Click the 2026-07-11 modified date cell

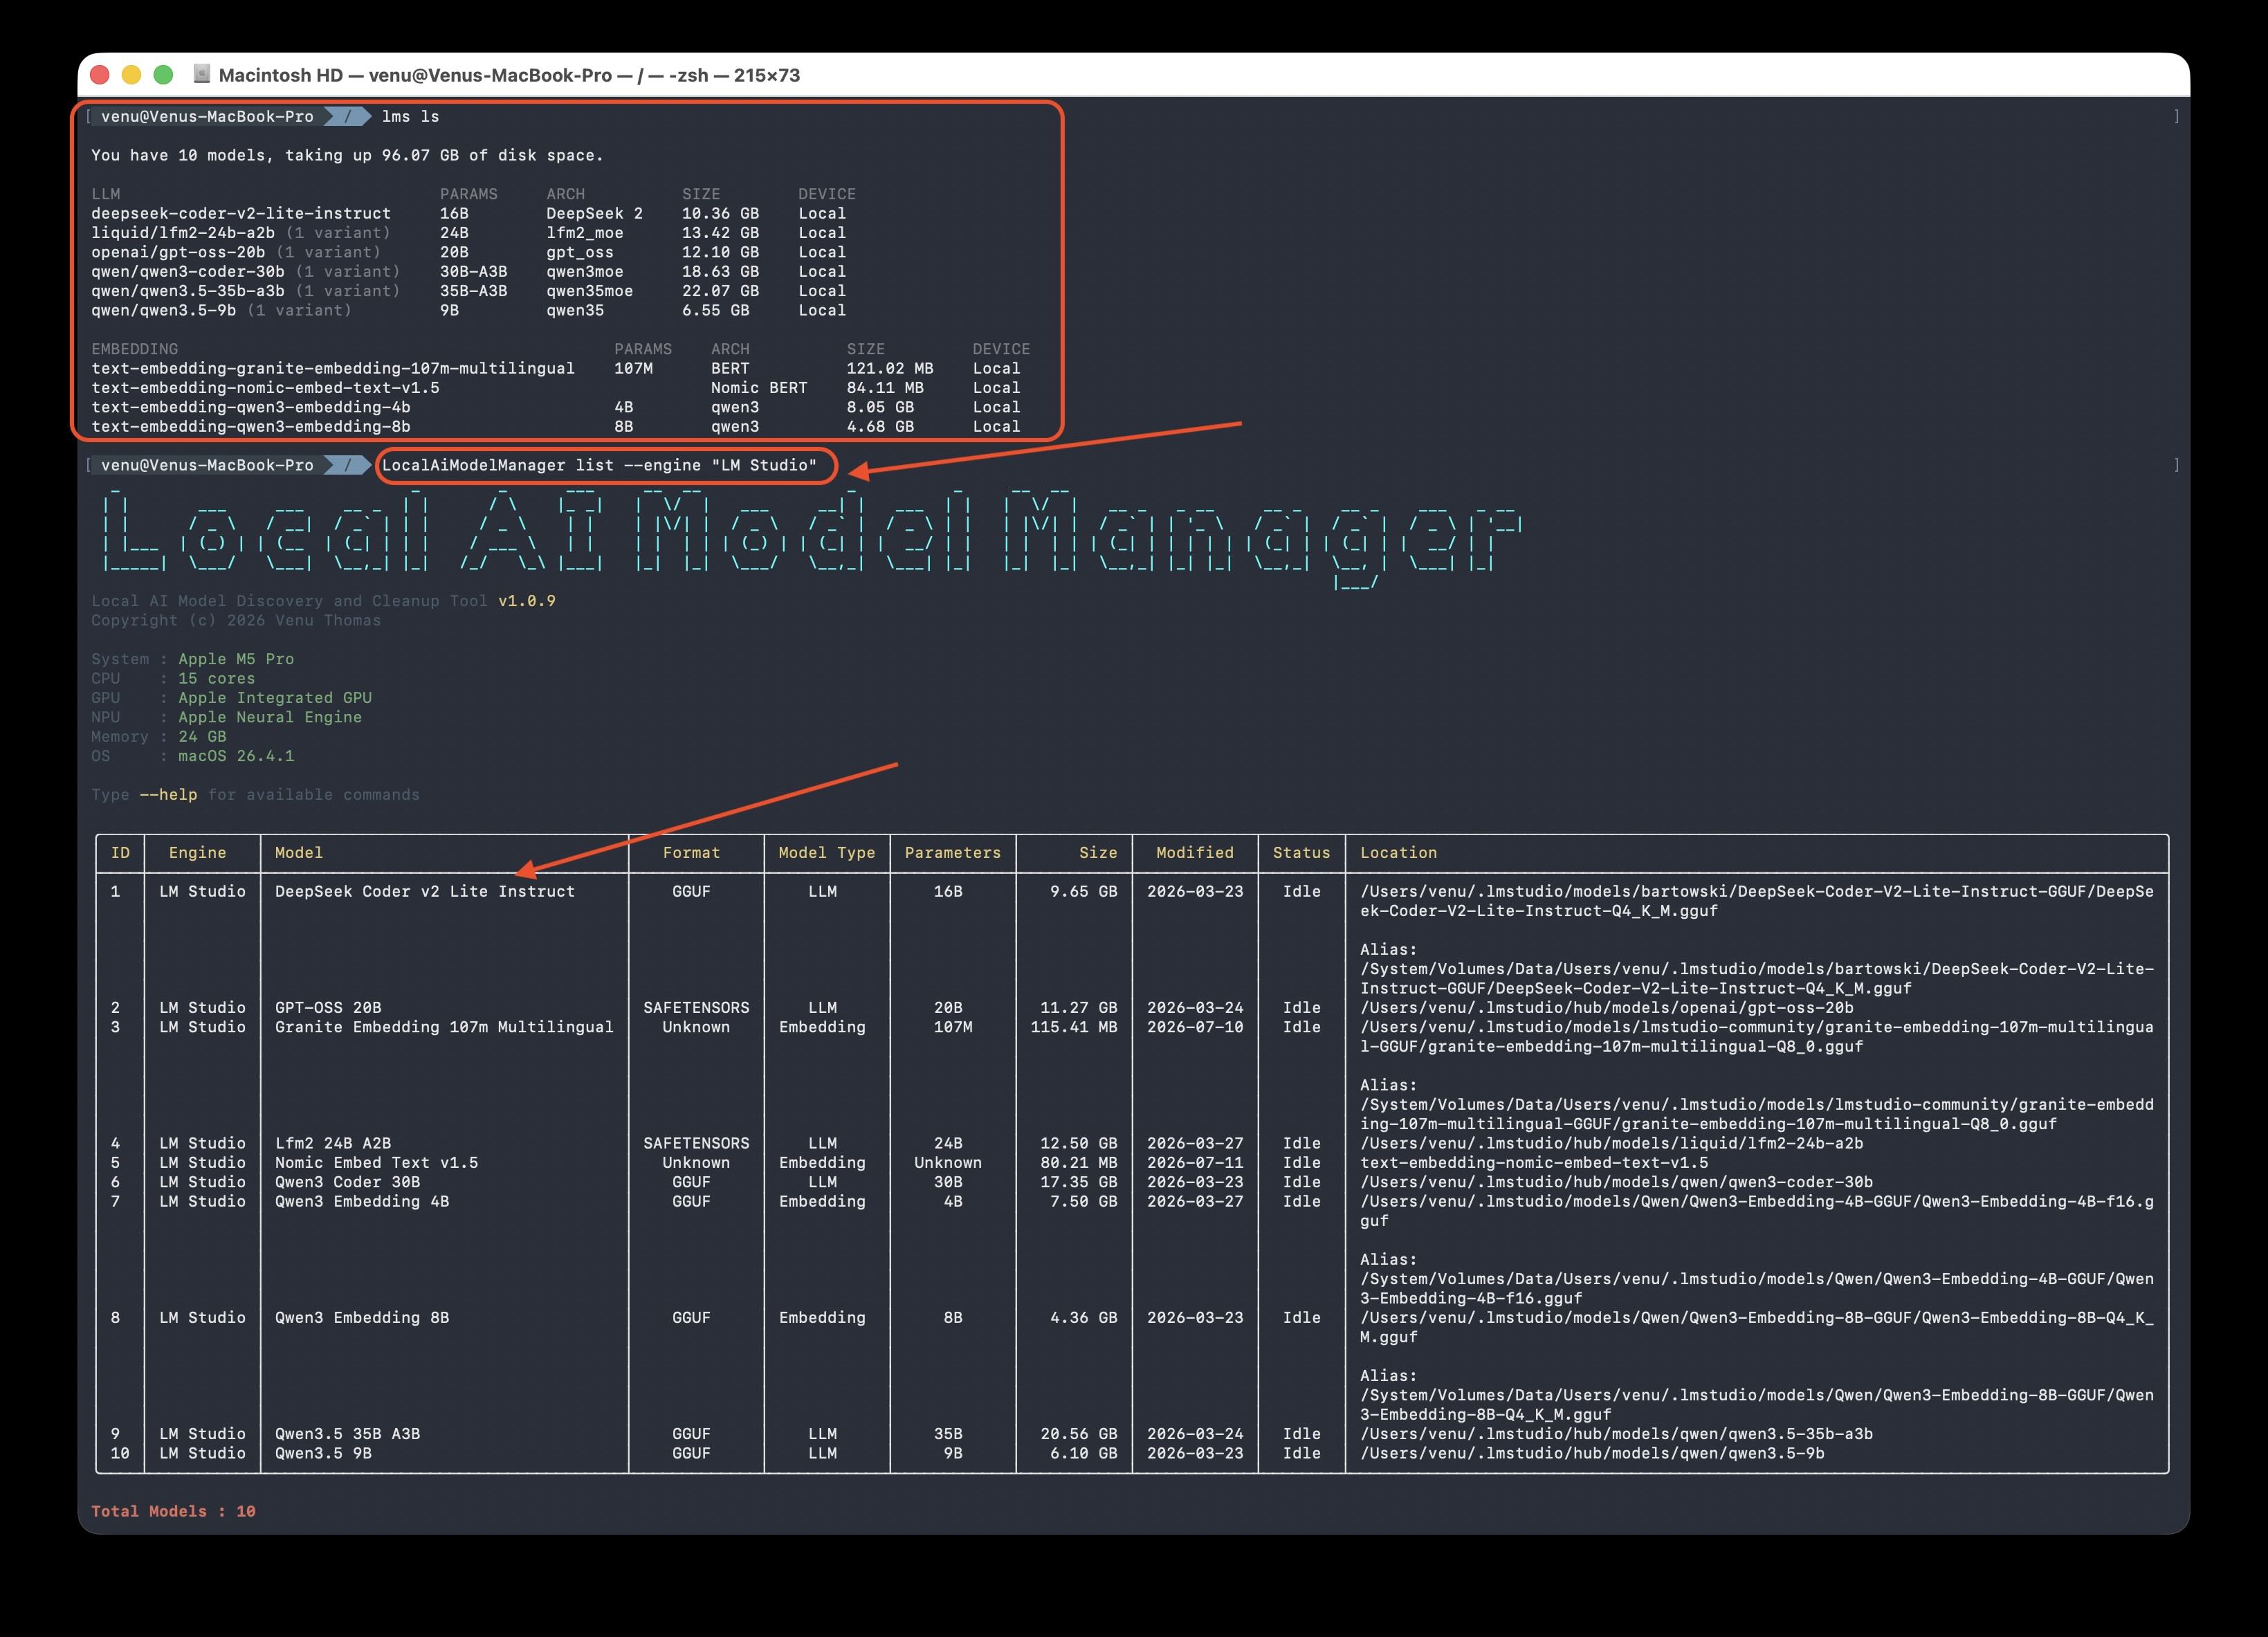pos(1195,1163)
